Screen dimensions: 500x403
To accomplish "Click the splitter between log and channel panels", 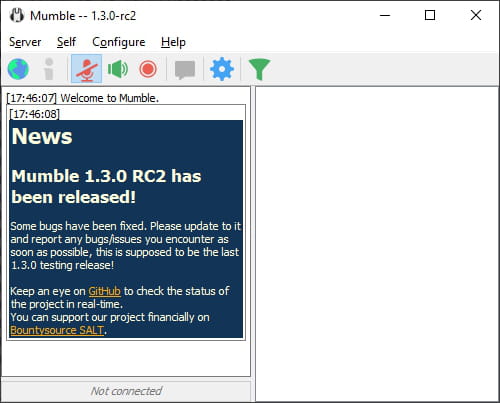I will click(x=253, y=244).
